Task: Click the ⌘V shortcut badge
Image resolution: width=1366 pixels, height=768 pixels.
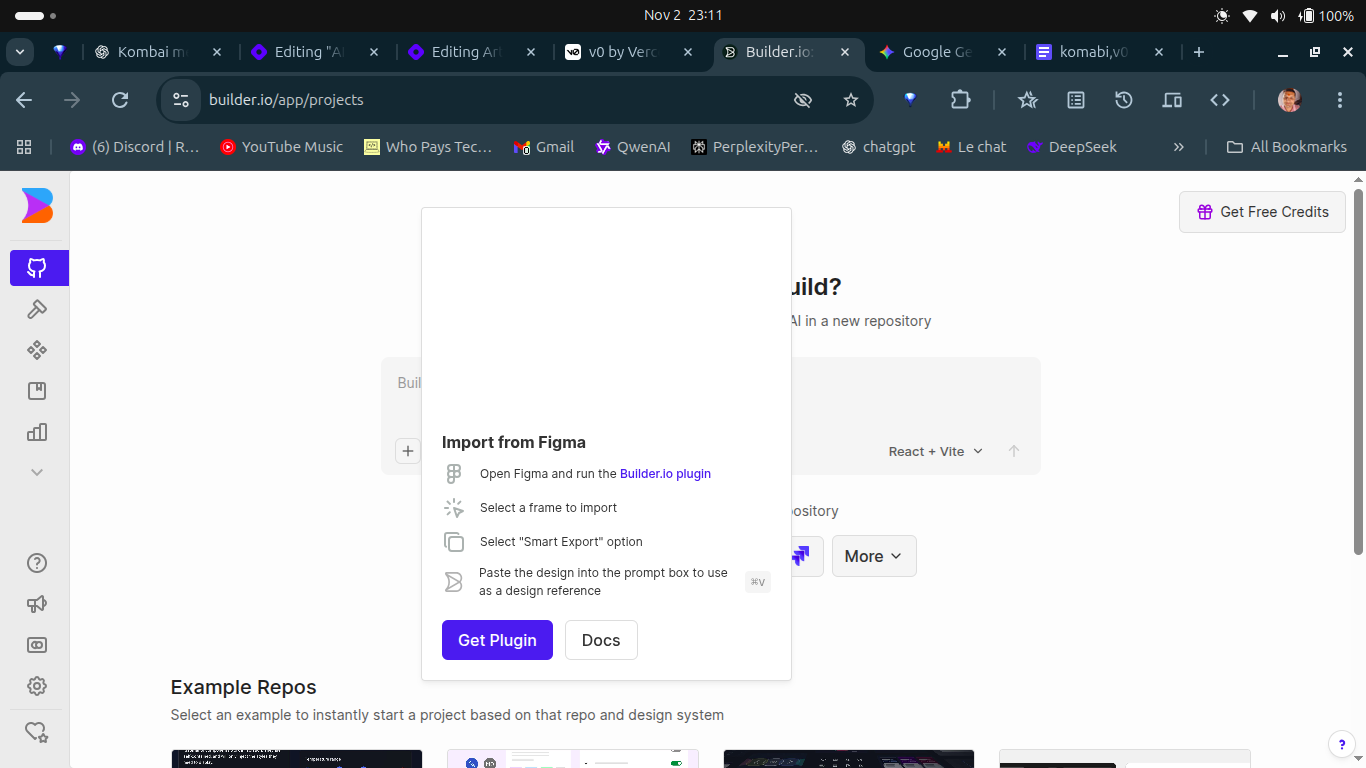Action: pyautogui.click(x=758, y=582)
